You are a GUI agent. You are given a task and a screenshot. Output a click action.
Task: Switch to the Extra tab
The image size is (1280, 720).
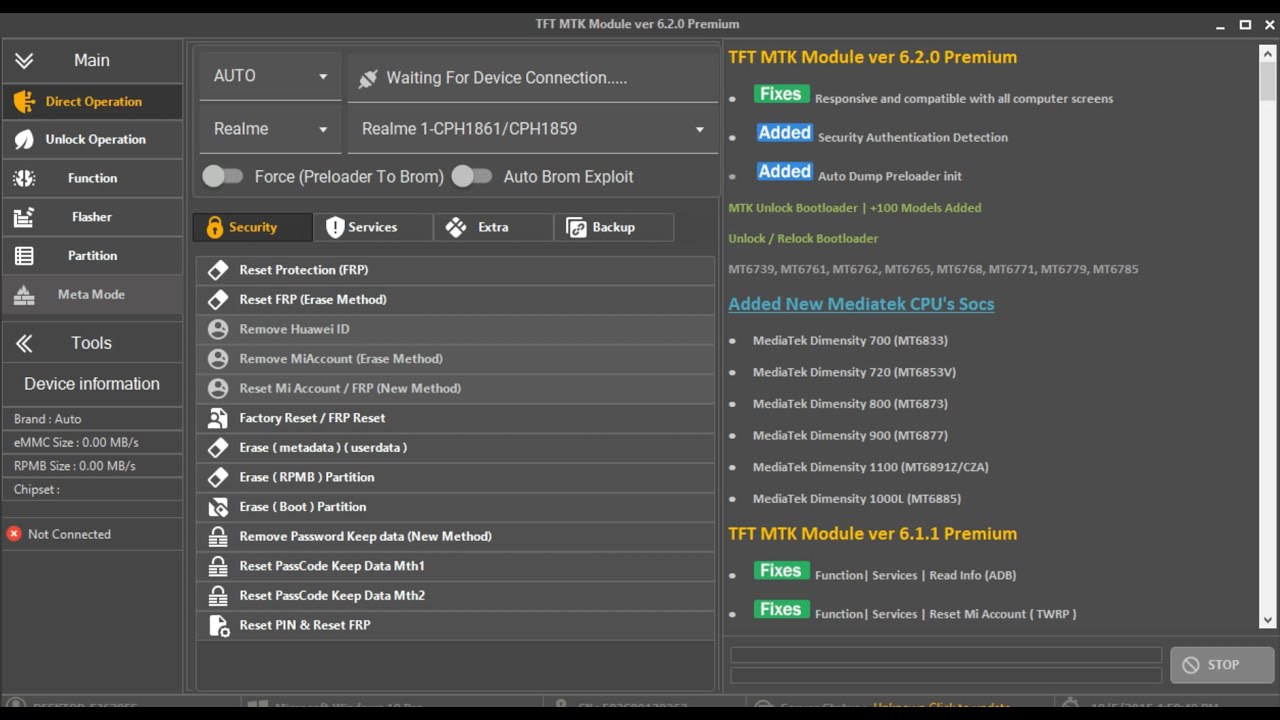pyautogui.click(x=493, y=228)
